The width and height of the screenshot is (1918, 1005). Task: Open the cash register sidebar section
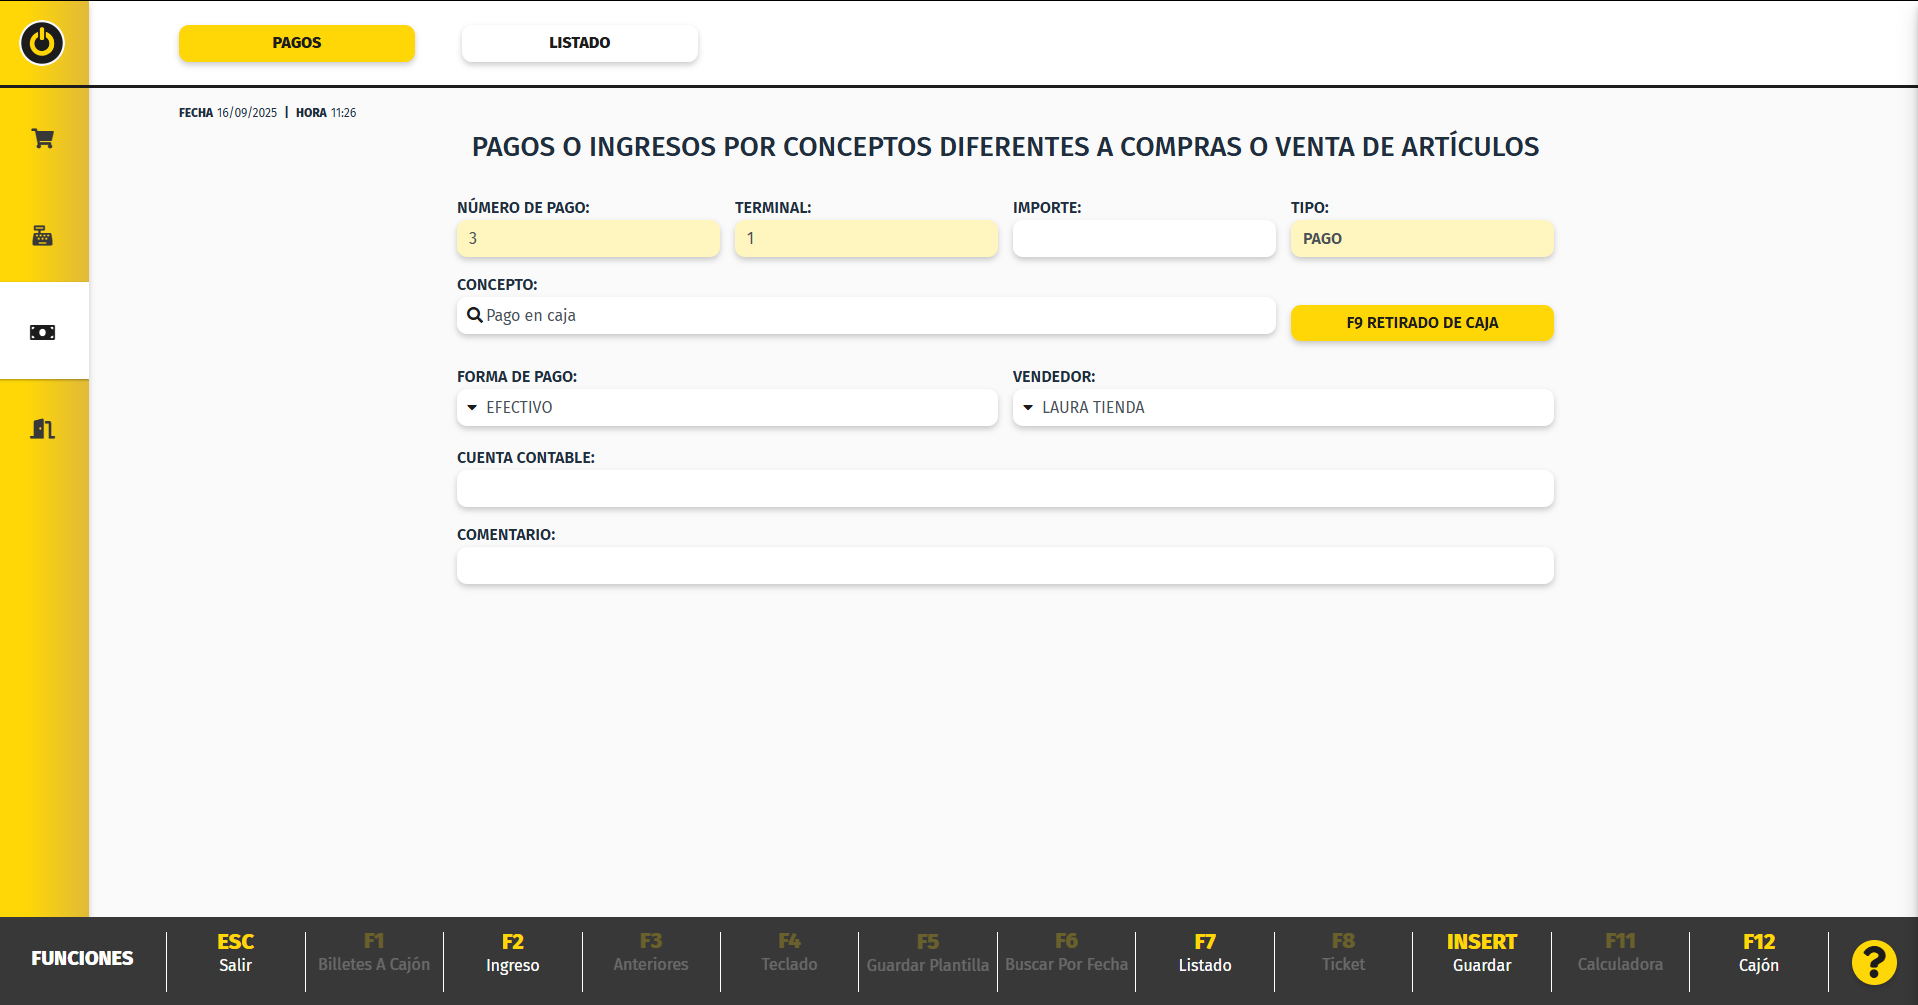[43, 236]
